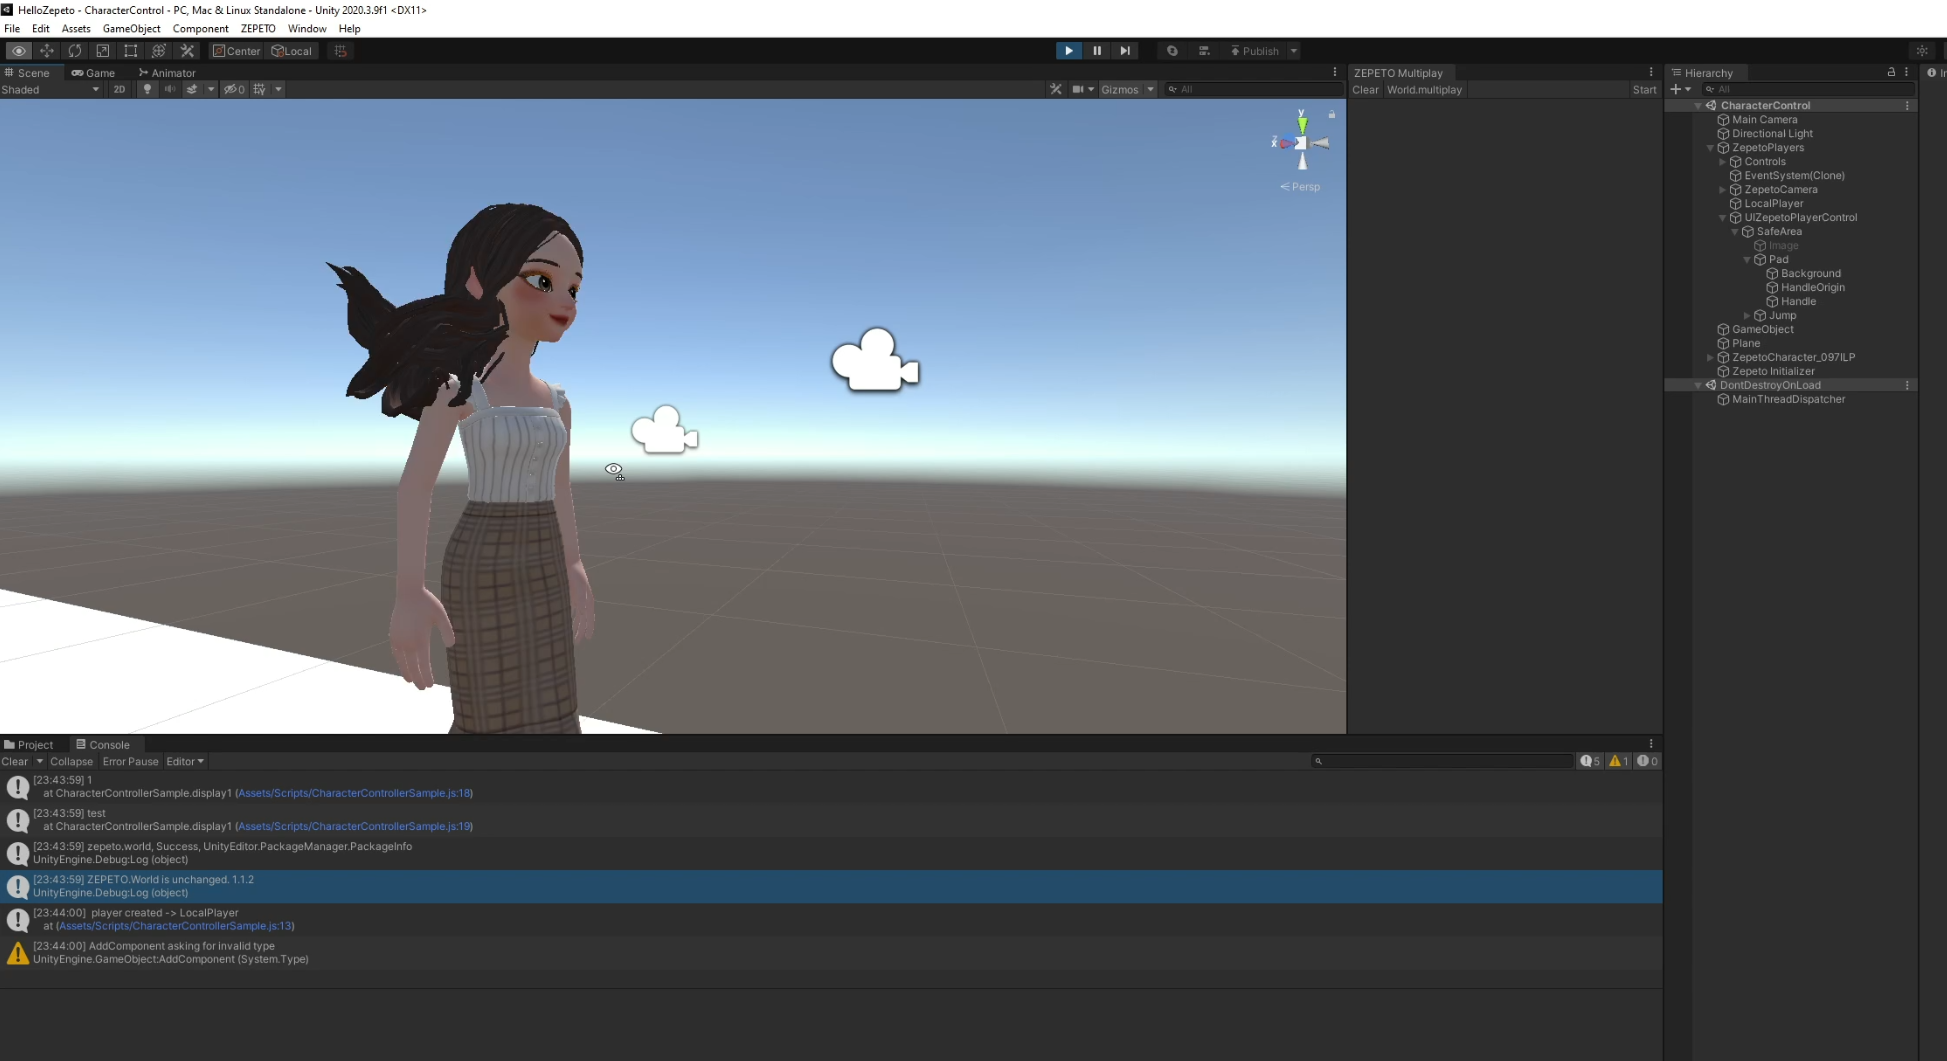Toggle 2D view mode in Scene
Screen dimensions: 1947x1061
(119, 89)
